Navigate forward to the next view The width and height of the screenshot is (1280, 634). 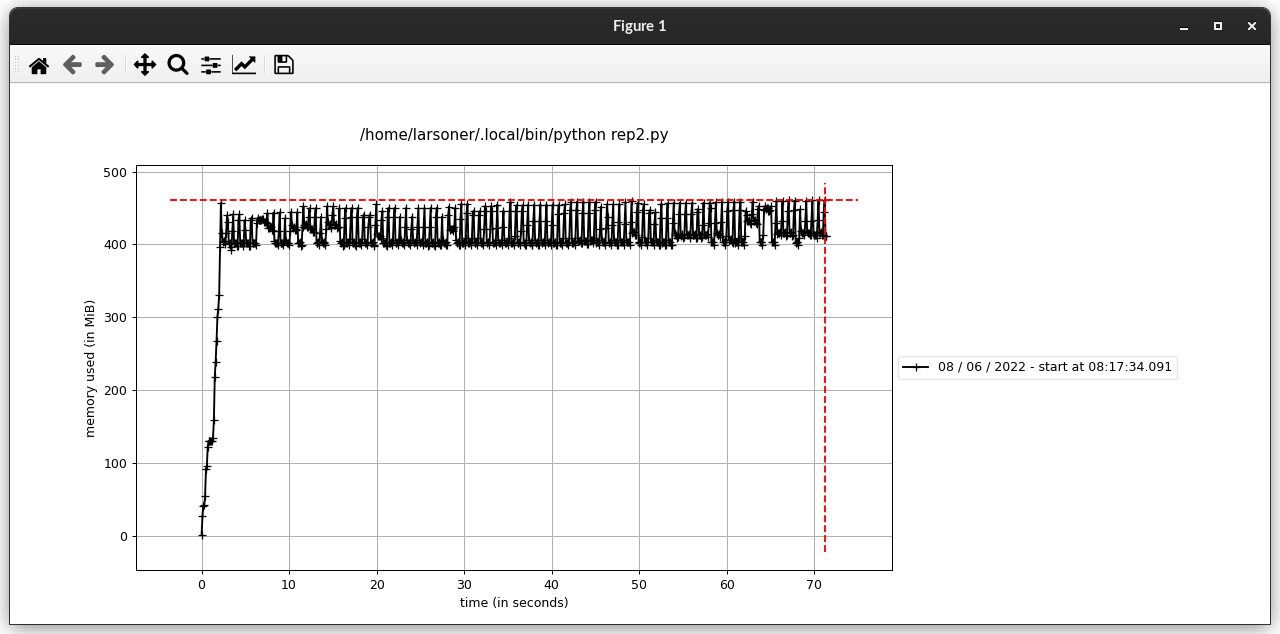point(103,64)
